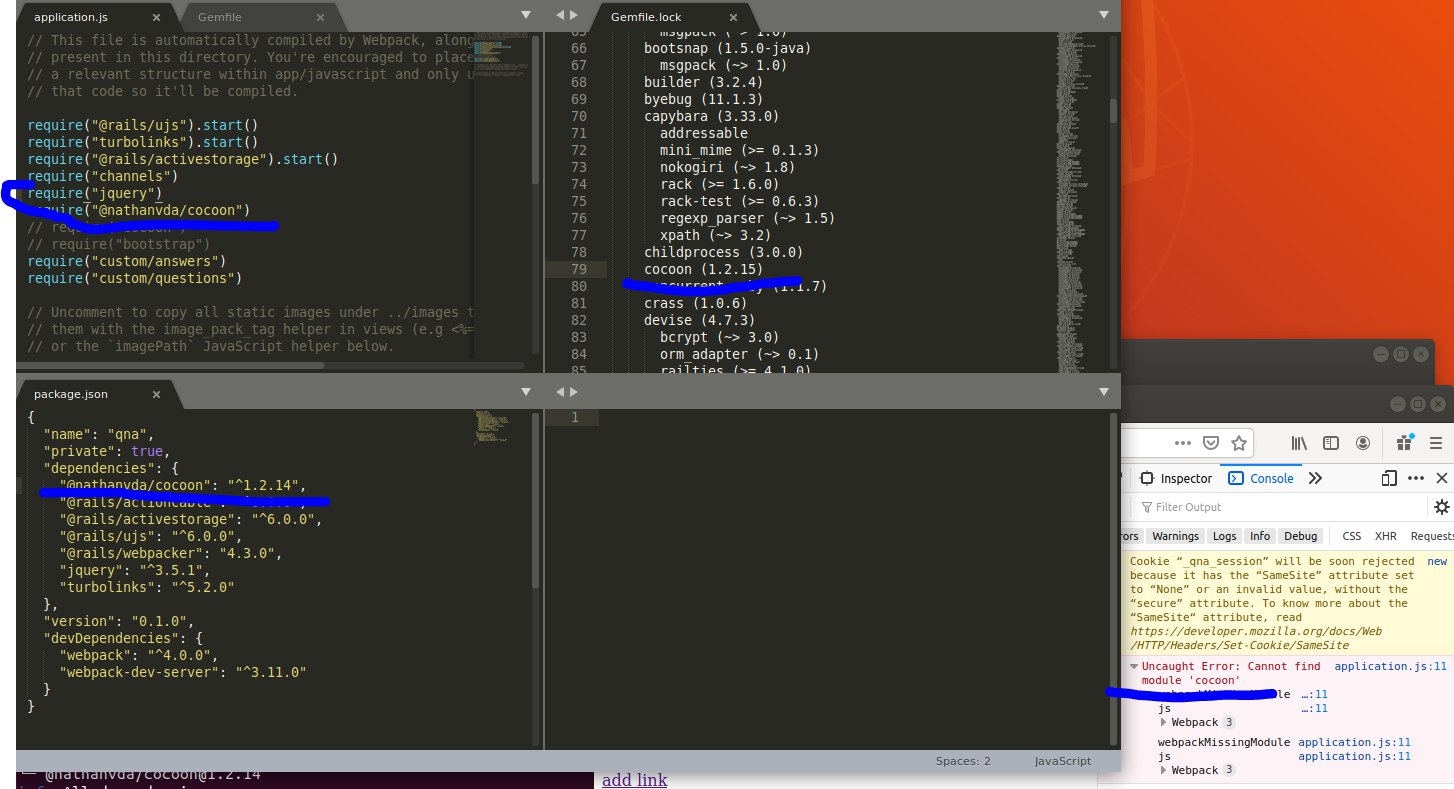Go to next tab arrow in Gemfile.lock pane
Viewport: 1454px width, 789px height.
[x=573, y=14]
